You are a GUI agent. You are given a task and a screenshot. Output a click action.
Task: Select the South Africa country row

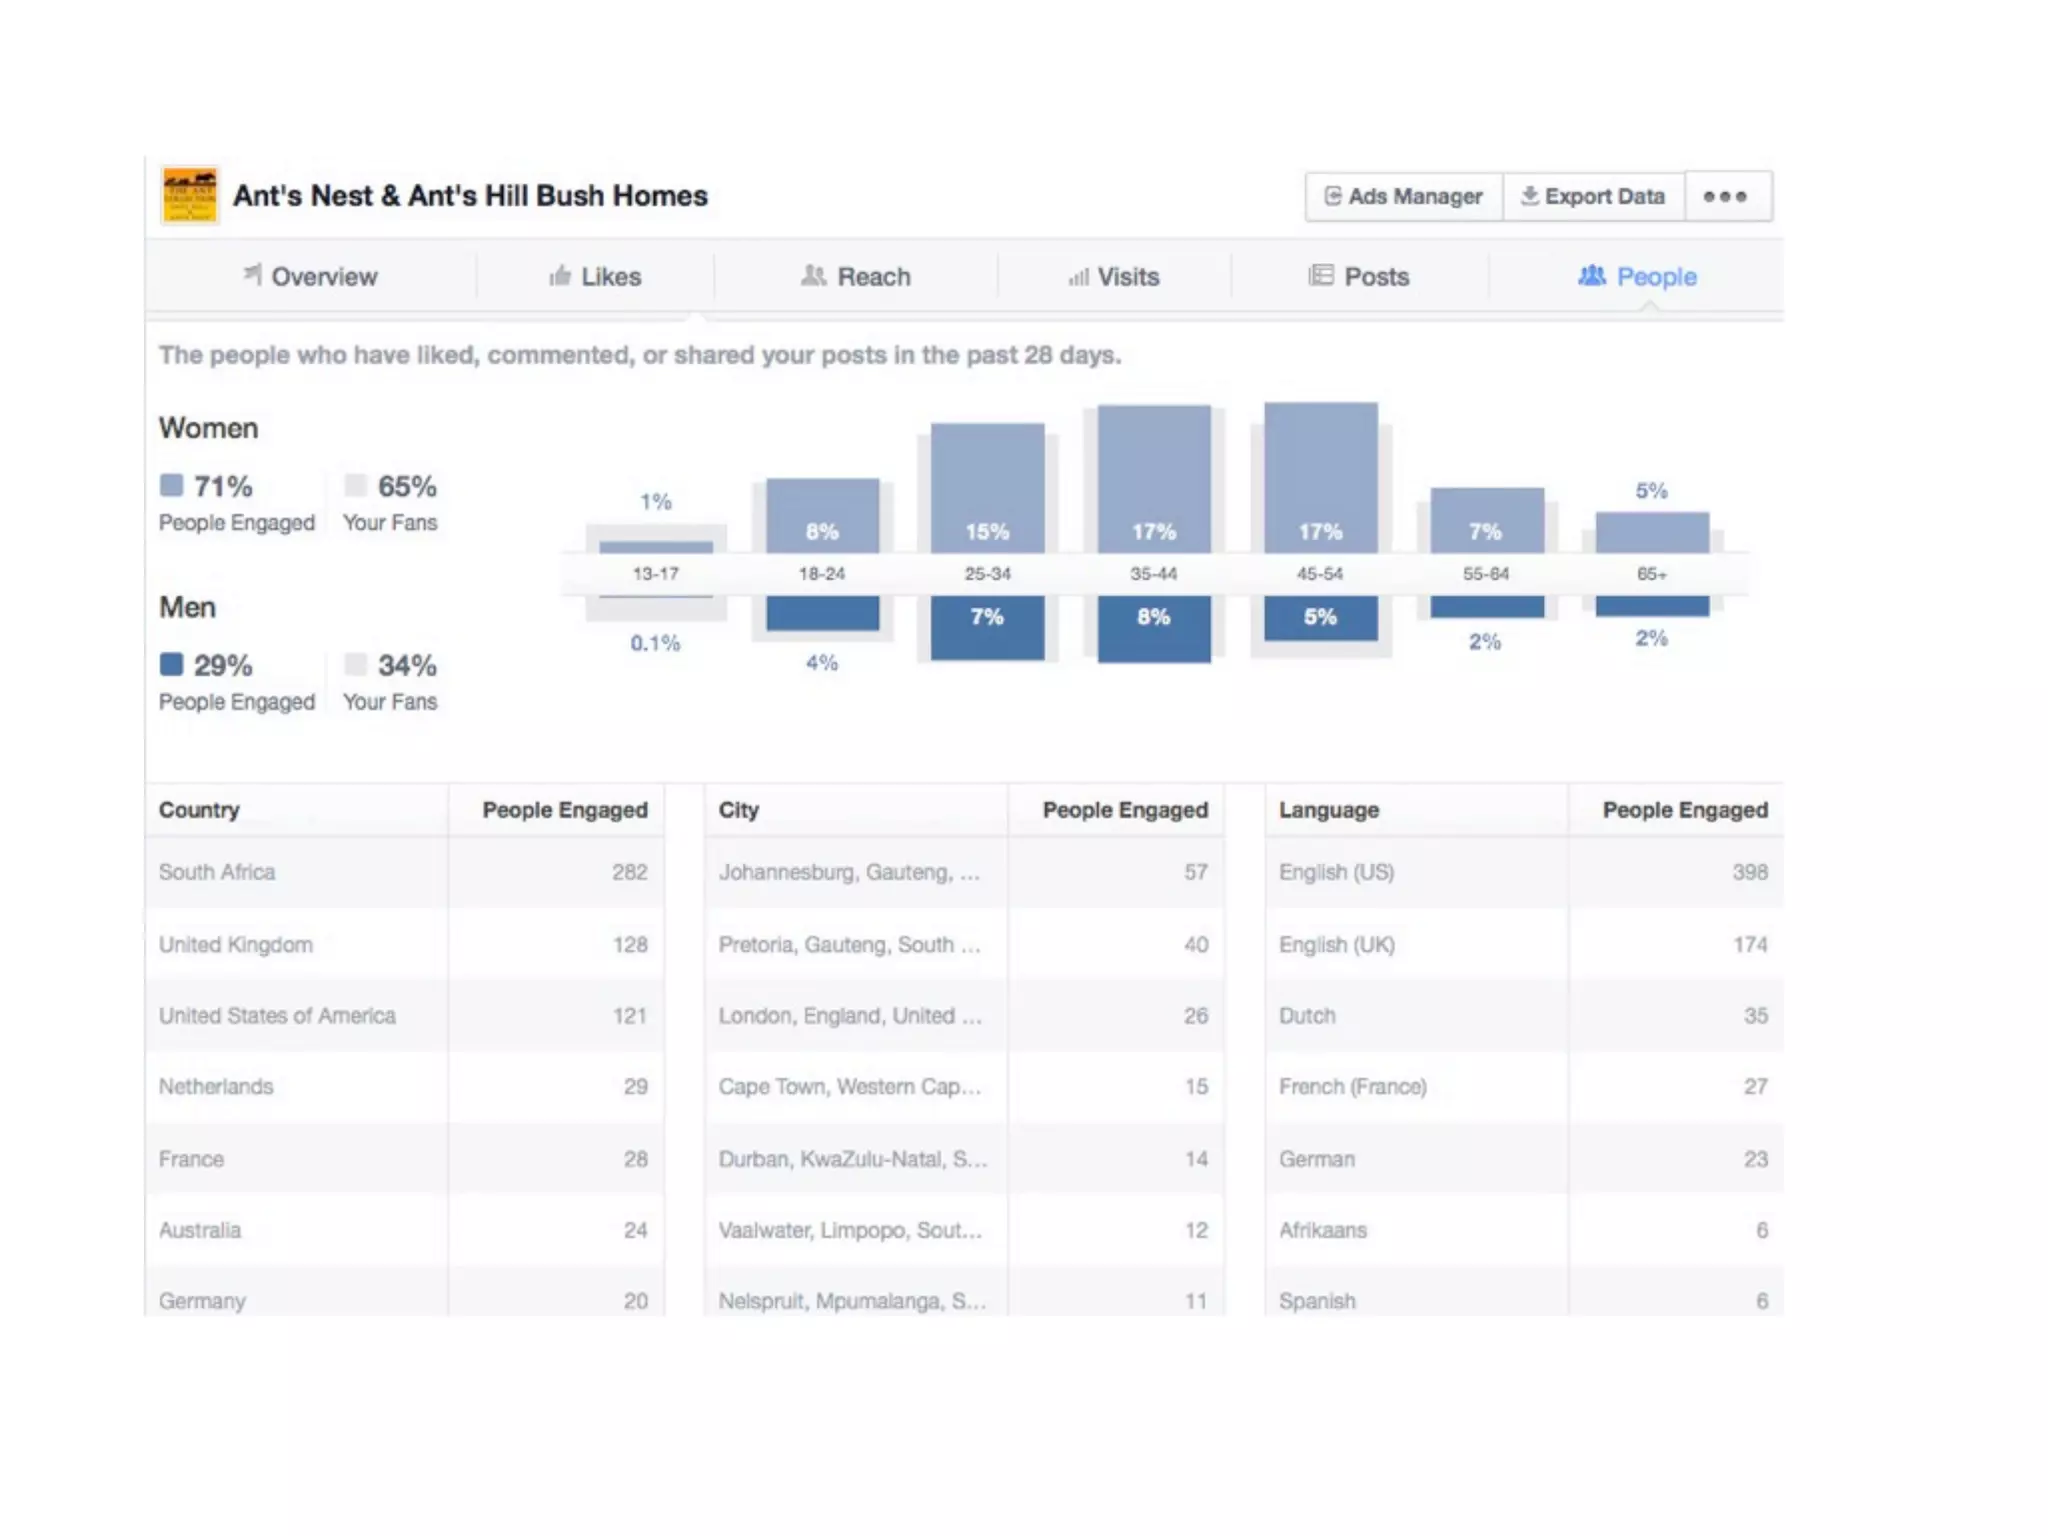(217, 872)
